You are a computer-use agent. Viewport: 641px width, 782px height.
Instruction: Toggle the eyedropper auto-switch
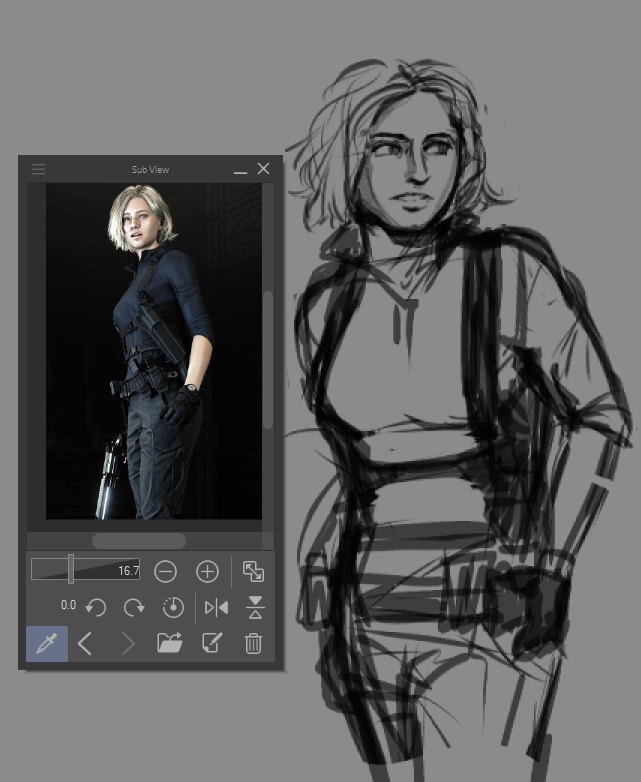click(47, 644)
